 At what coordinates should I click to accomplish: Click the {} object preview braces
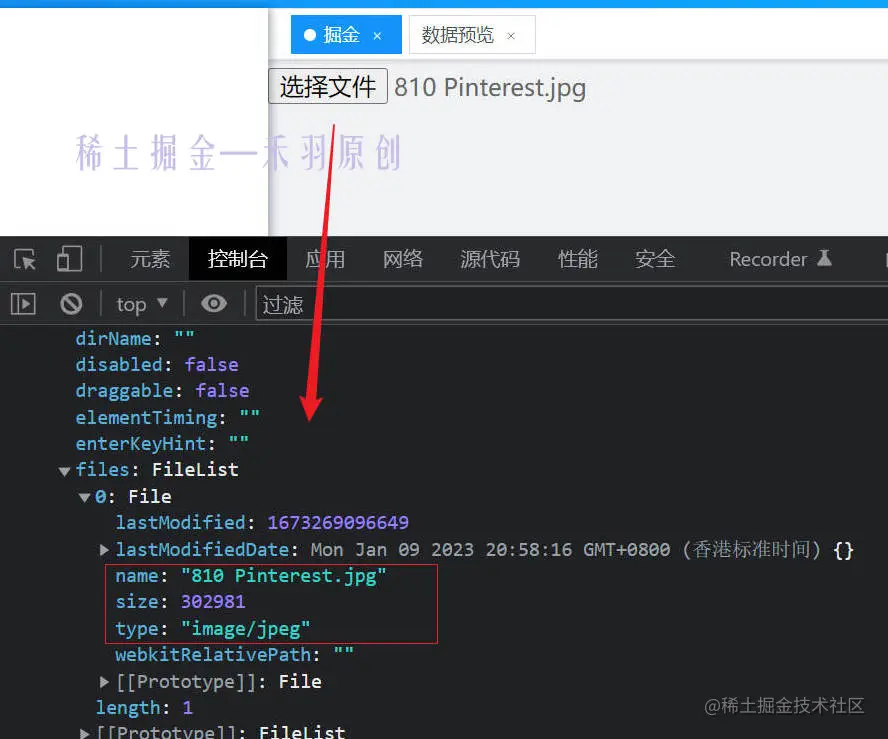[x=843, y=550]
